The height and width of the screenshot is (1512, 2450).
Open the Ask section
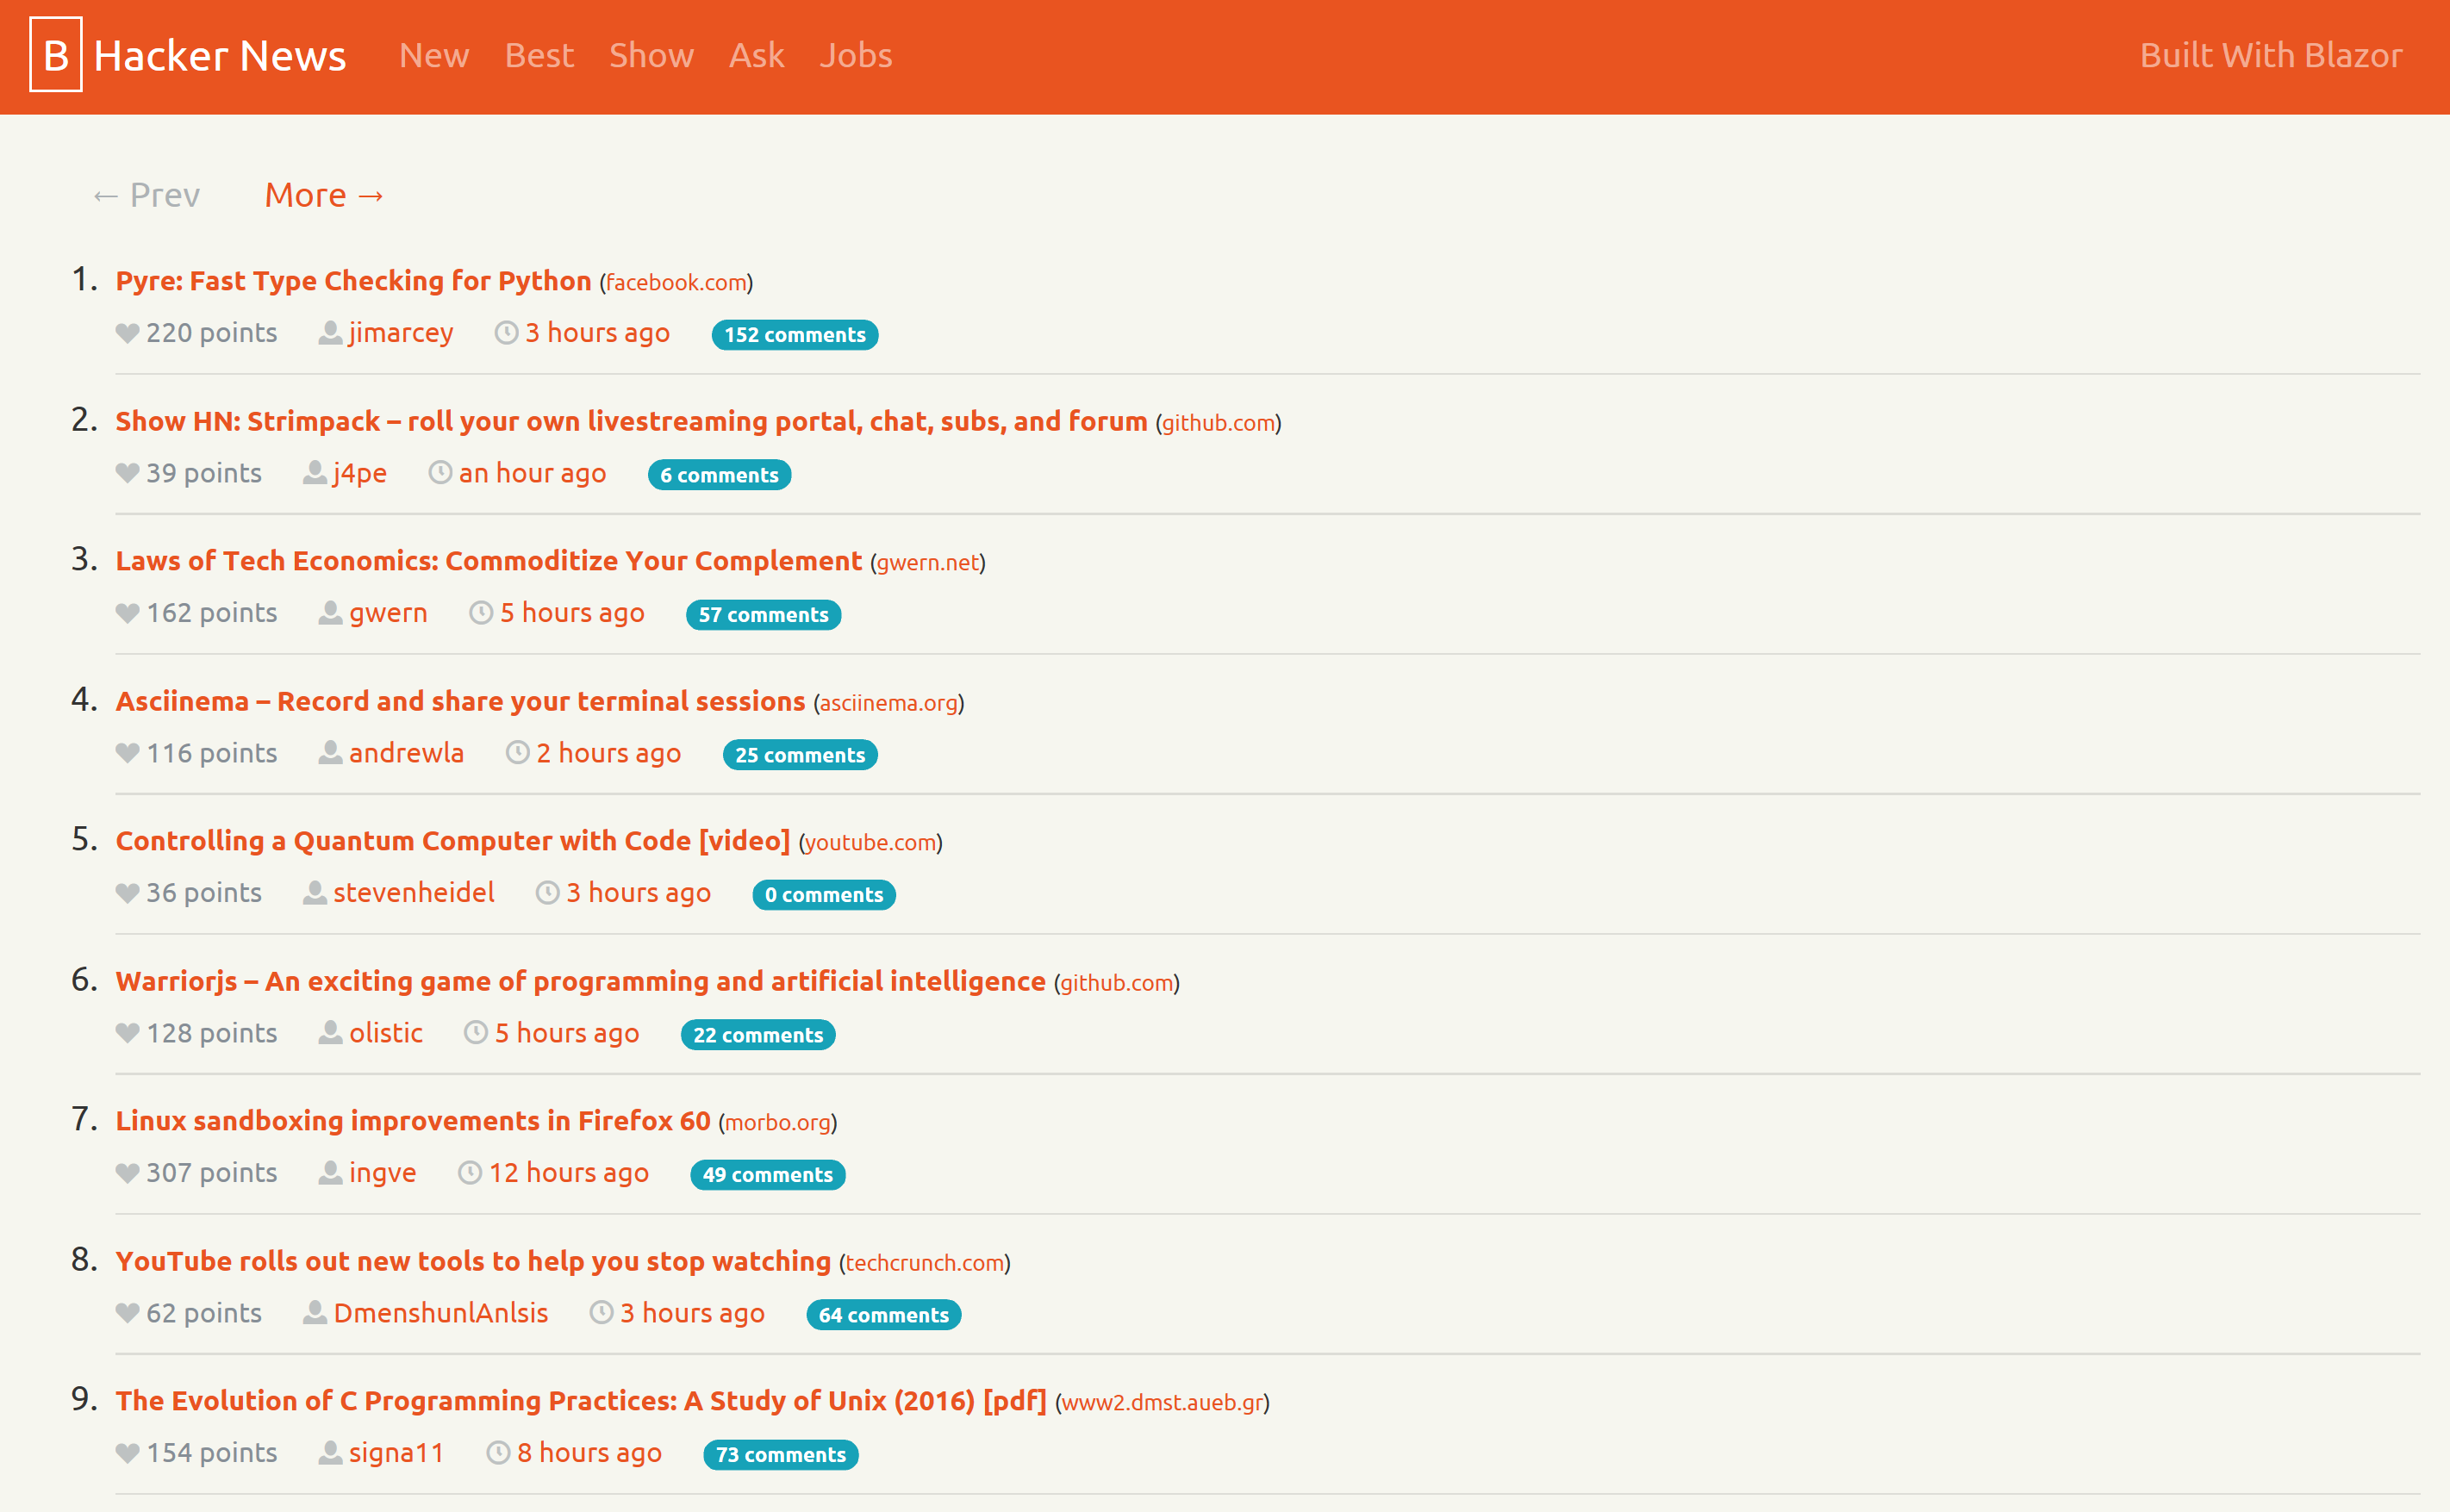click(757, 55)
